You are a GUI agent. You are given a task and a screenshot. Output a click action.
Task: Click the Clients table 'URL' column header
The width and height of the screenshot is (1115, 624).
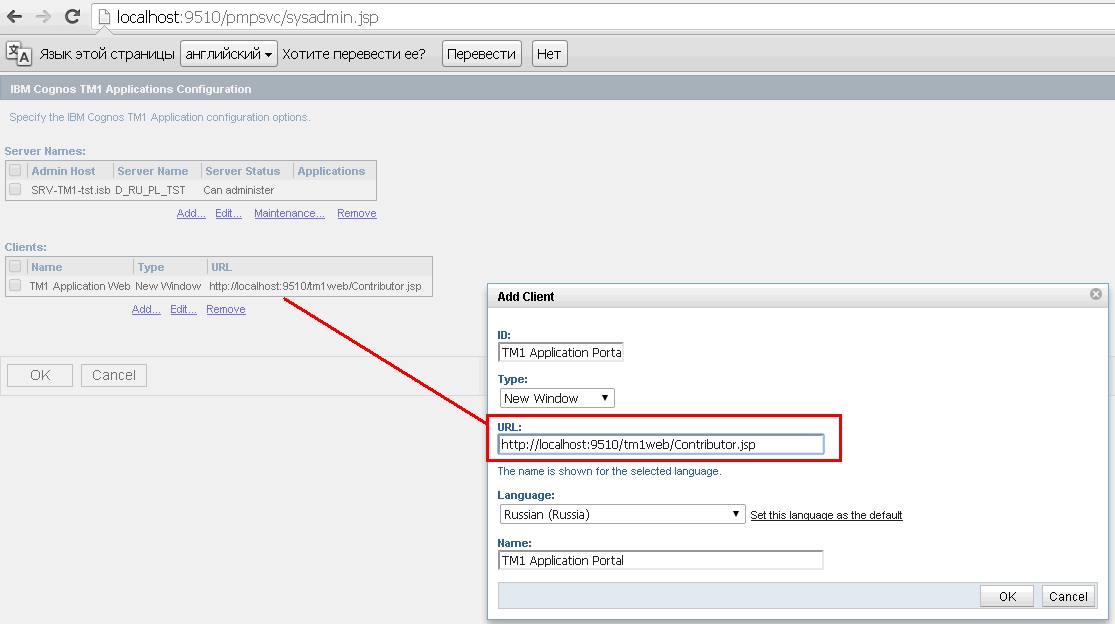coord(221,267)
